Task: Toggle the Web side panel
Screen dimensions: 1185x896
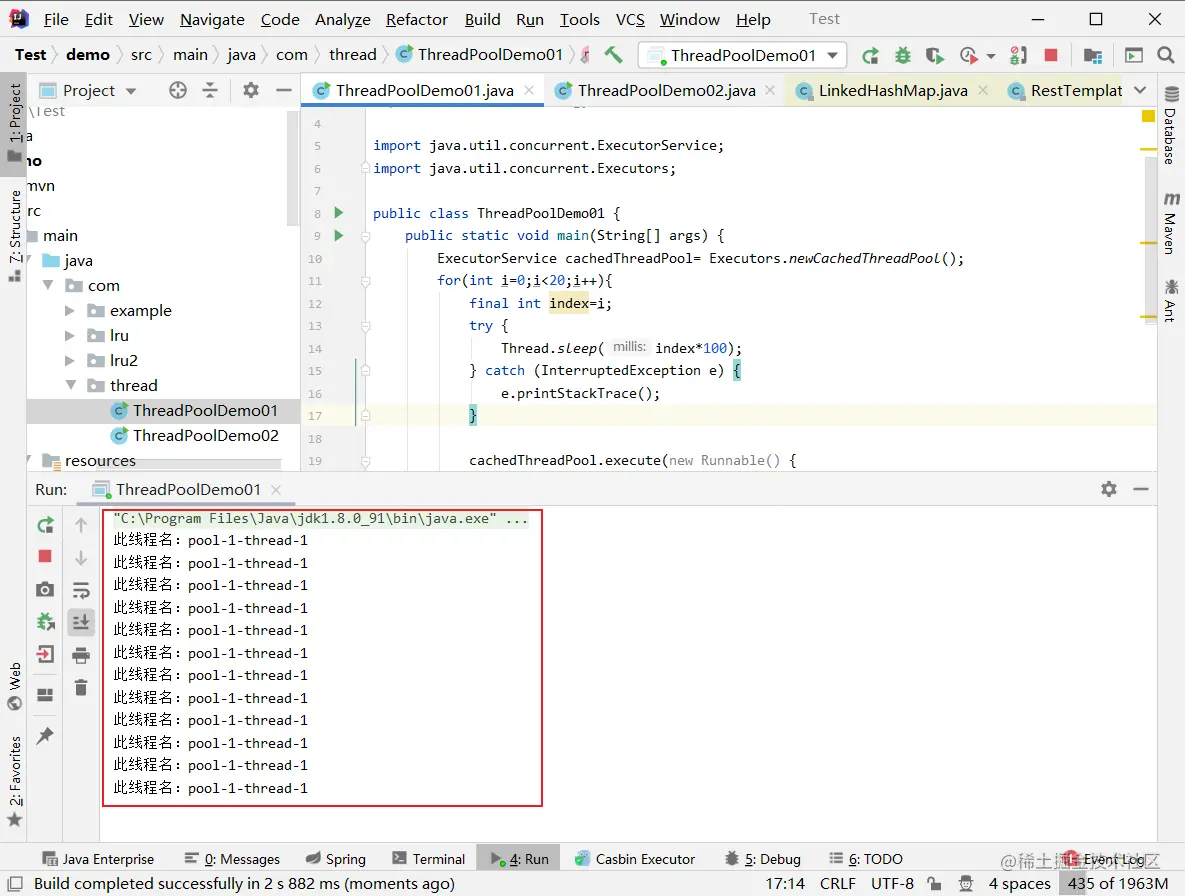Action: coord(14,687)
